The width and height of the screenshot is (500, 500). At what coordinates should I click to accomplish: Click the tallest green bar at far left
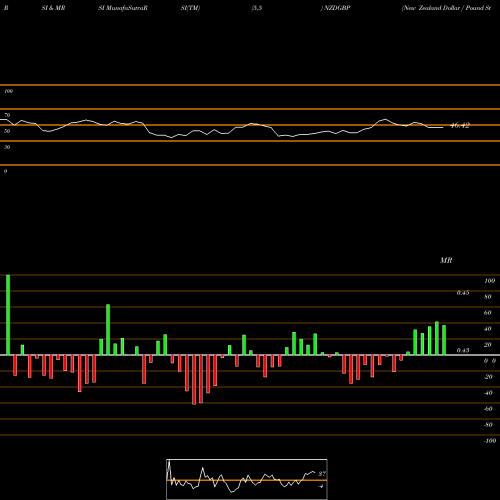tap(8, 315)
